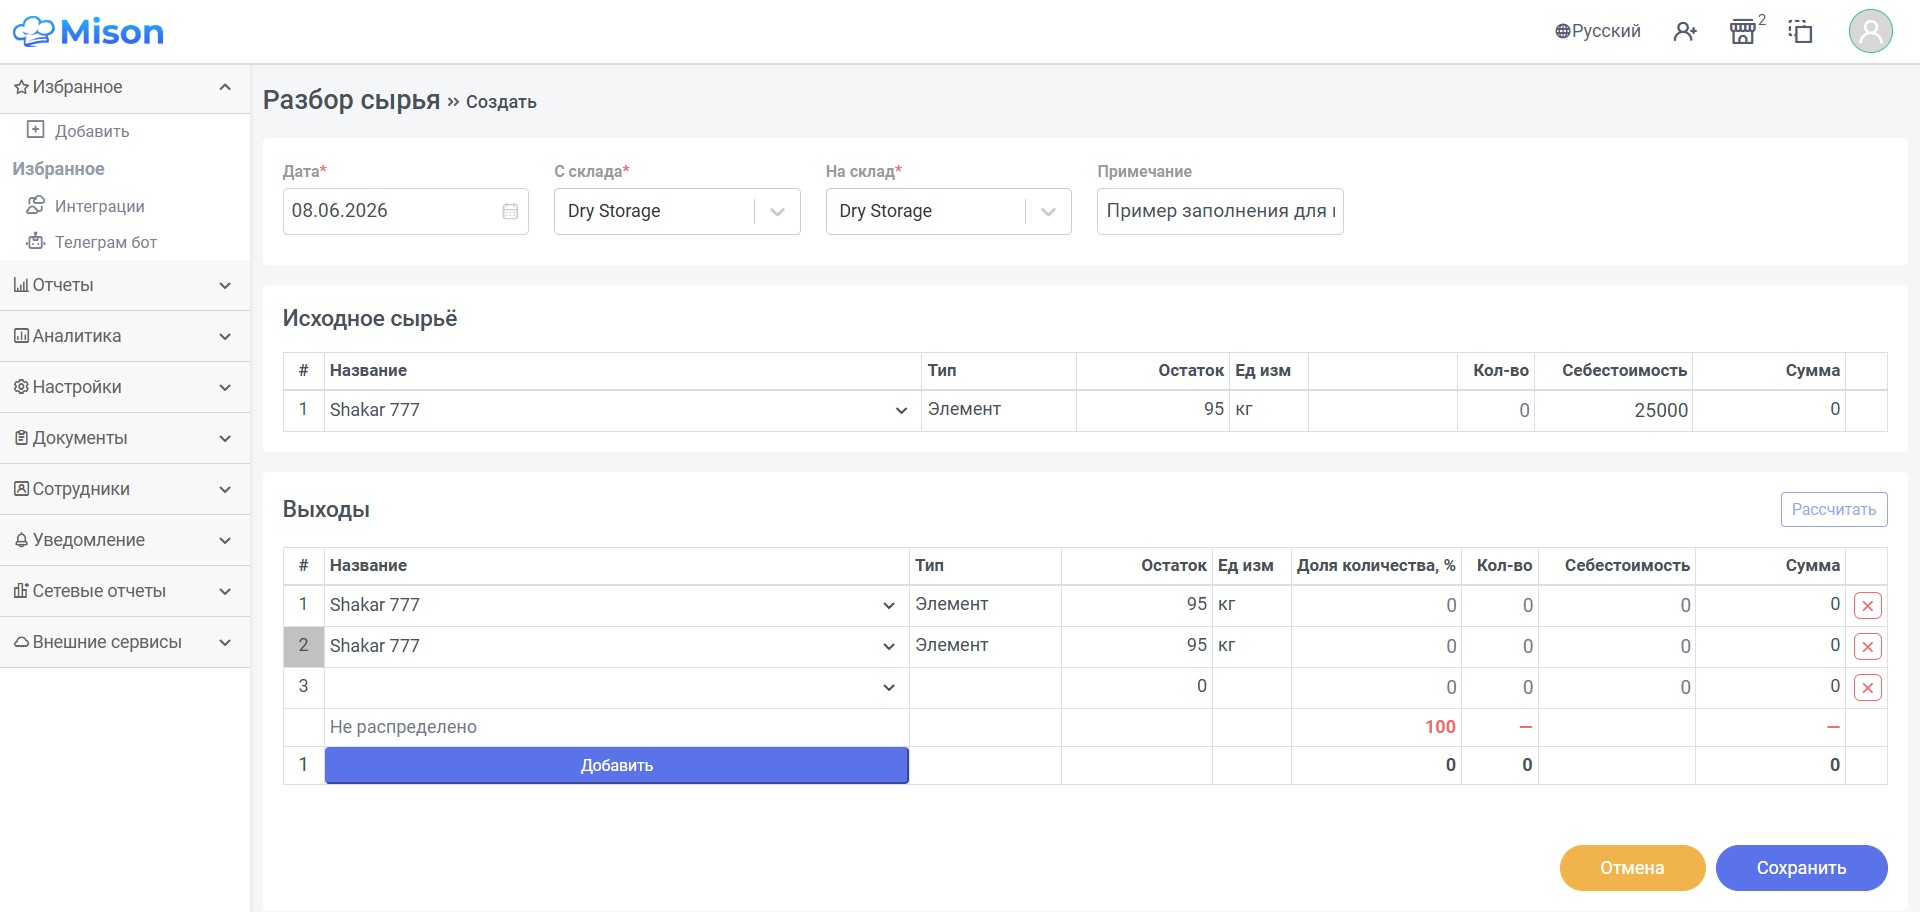Click the Примечание note field
The image size is (1920, 912).
click(1219, 211)
